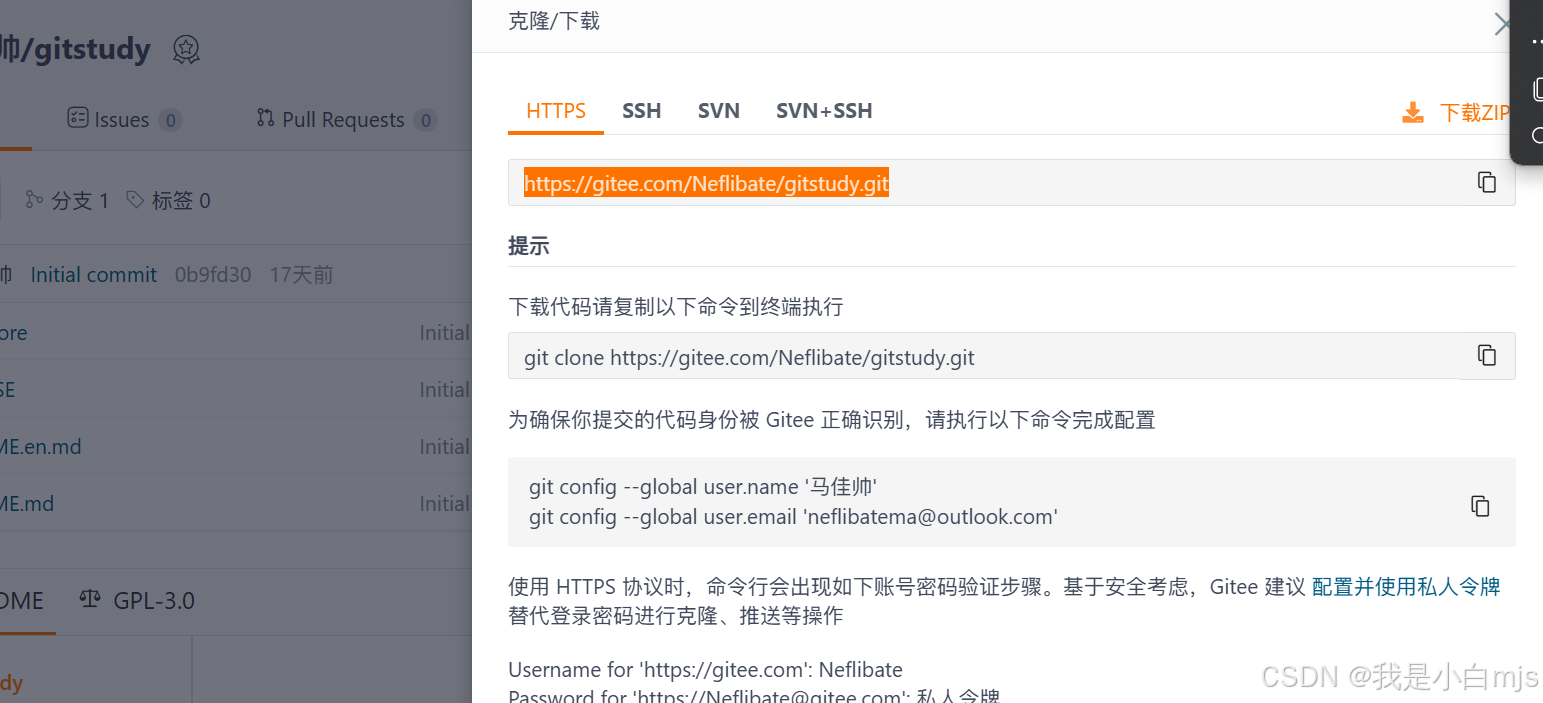Switch to the SVN tab
Screen dimensions: 1543x703
(719, 111)
